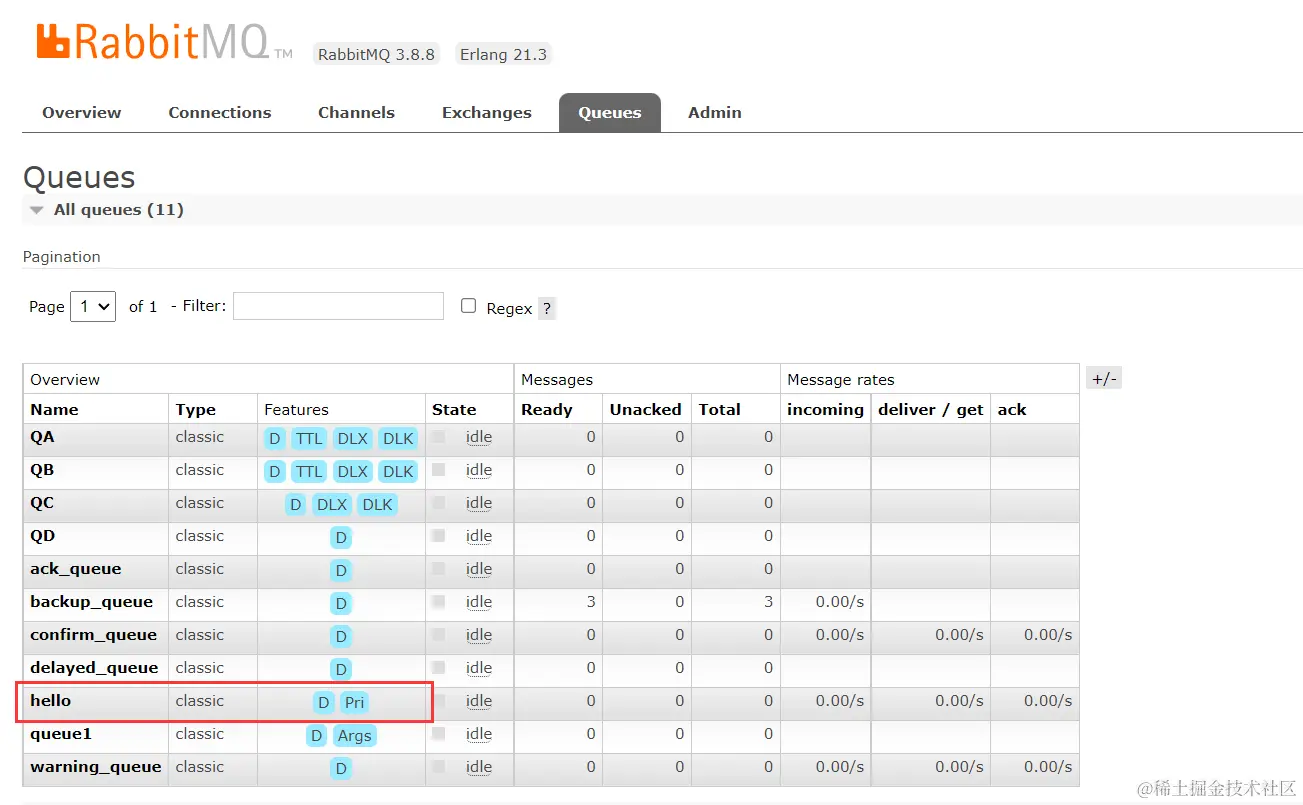Screen dimensions: 1303x805
Task: Click the TTL feature badge on QA
Action: pyautogui.click(x=309, y=439)
